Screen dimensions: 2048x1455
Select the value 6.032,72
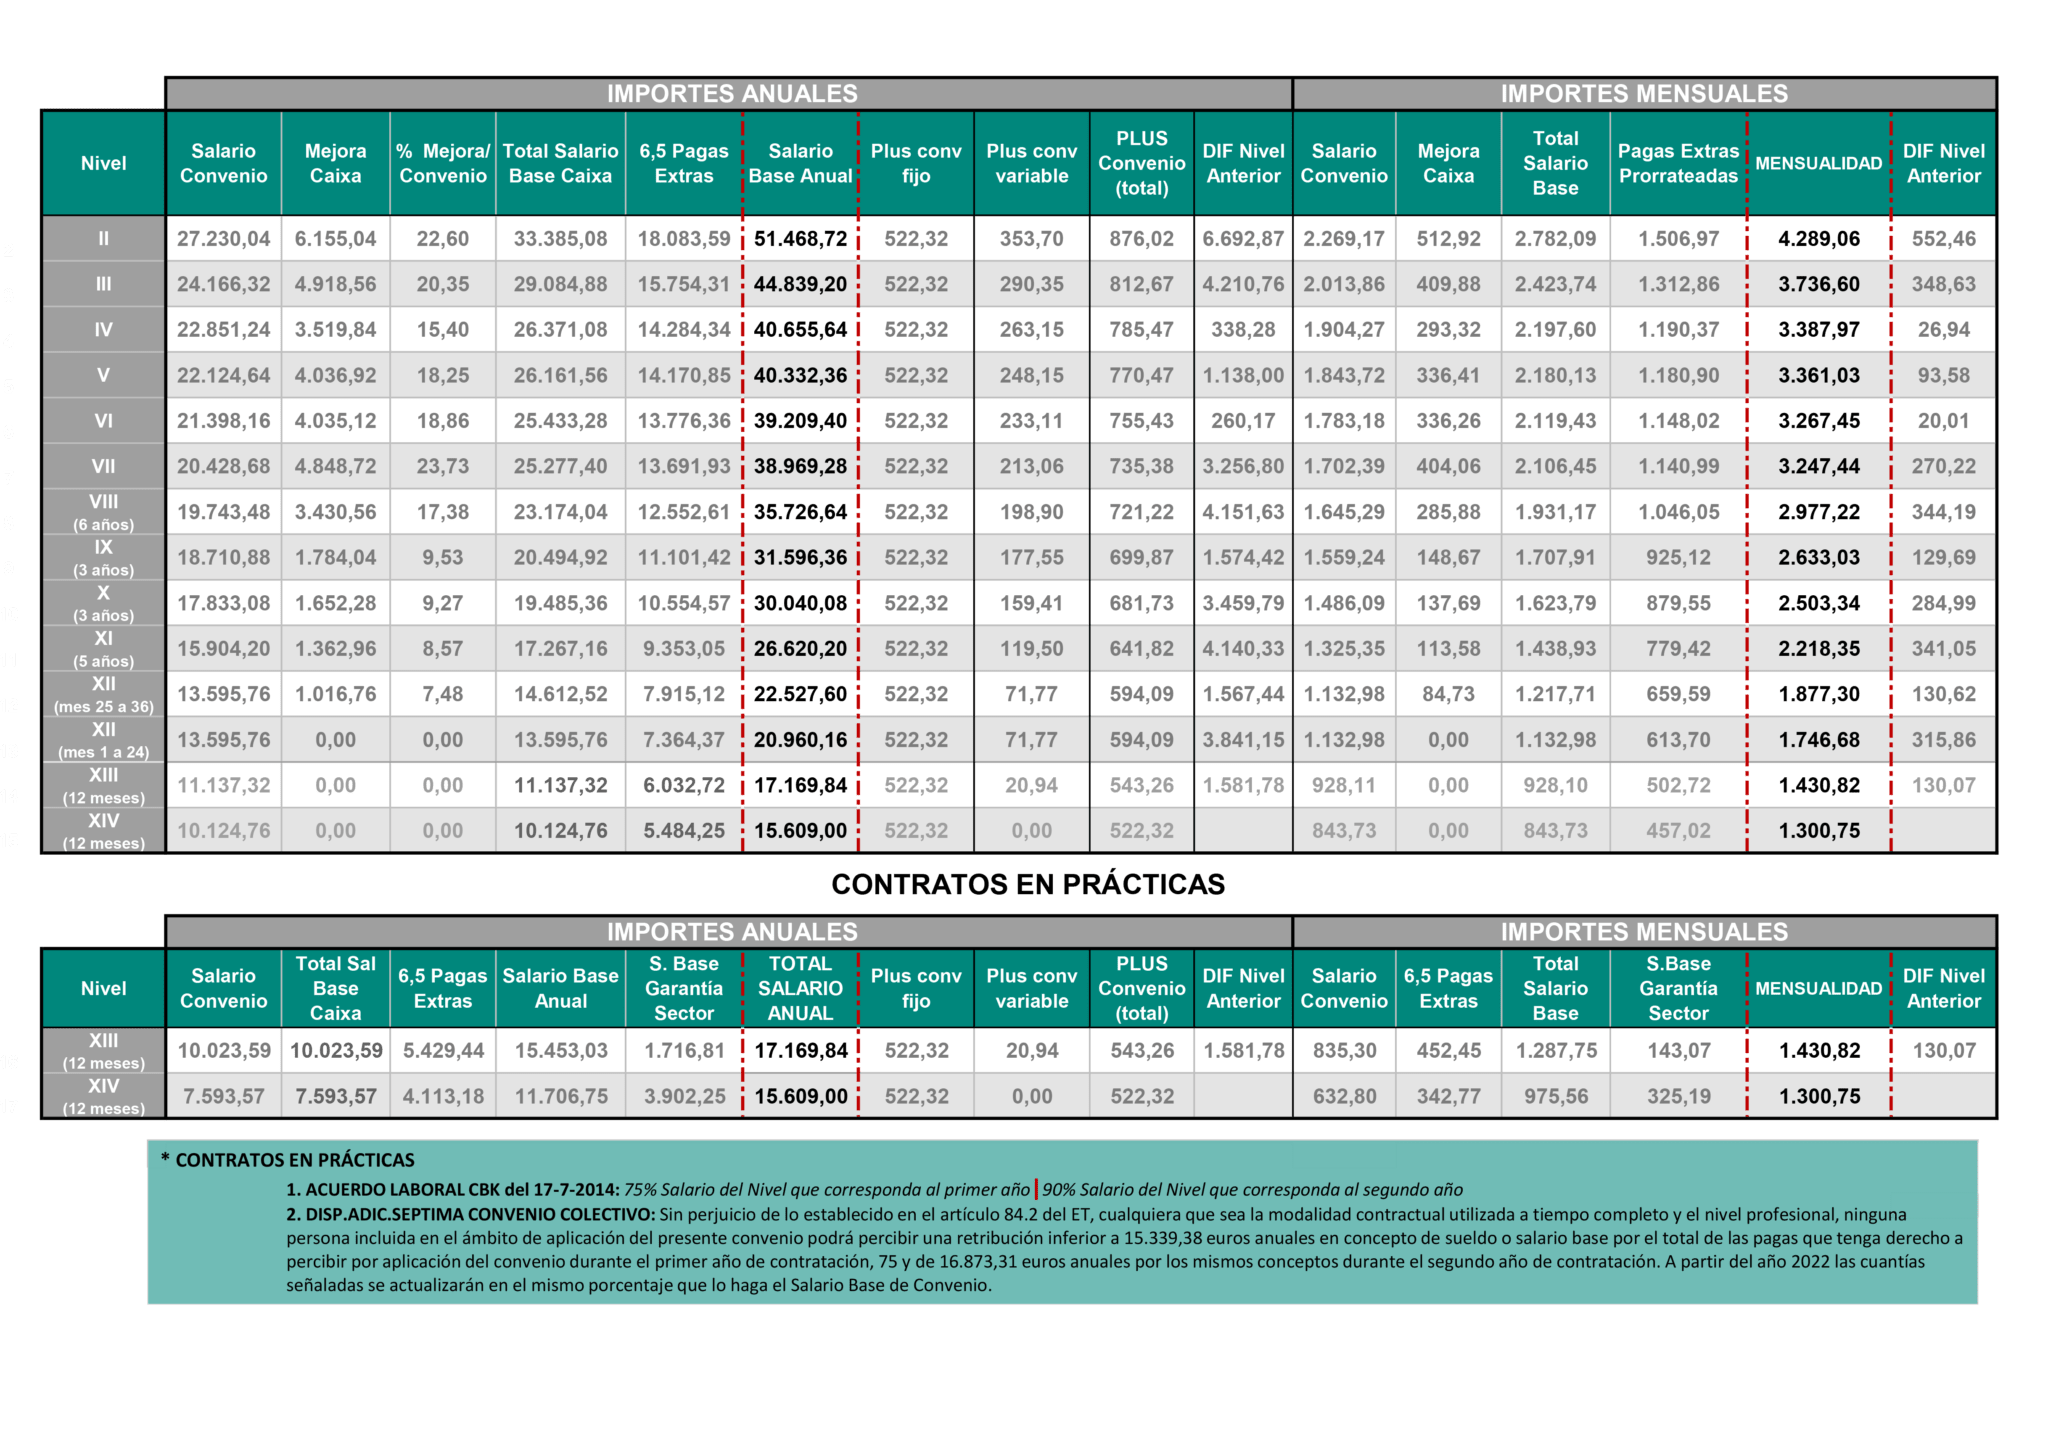(684, 786)
